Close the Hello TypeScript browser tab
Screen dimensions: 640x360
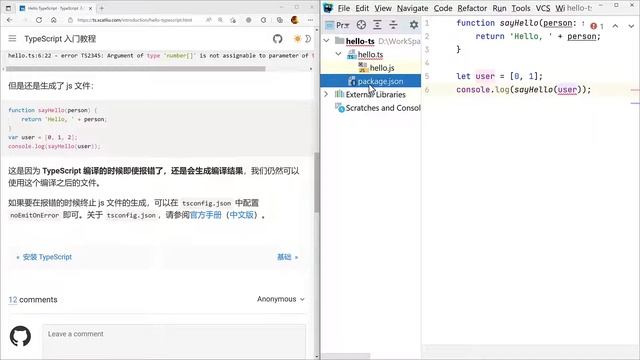click(90, 8)
